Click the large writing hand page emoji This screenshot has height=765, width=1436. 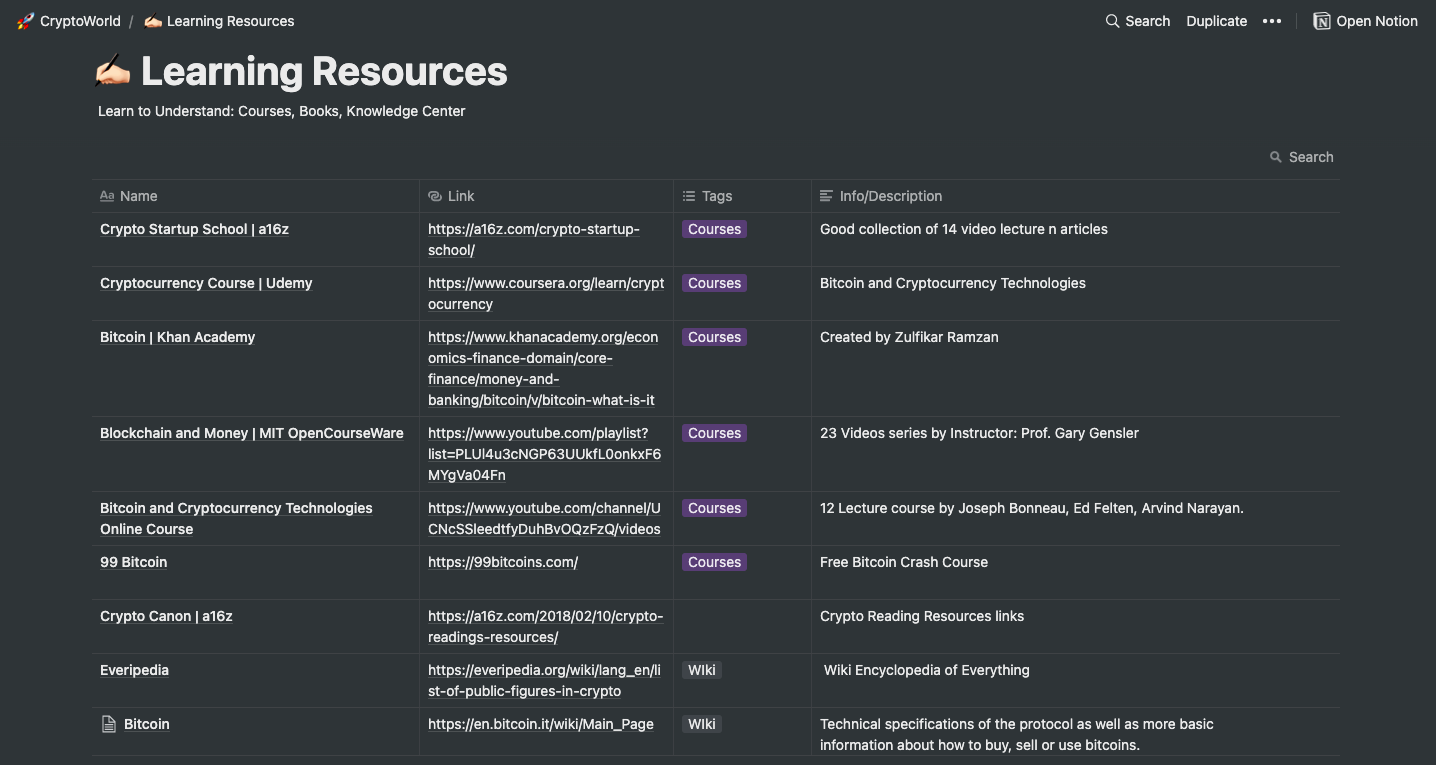[113, 72]
